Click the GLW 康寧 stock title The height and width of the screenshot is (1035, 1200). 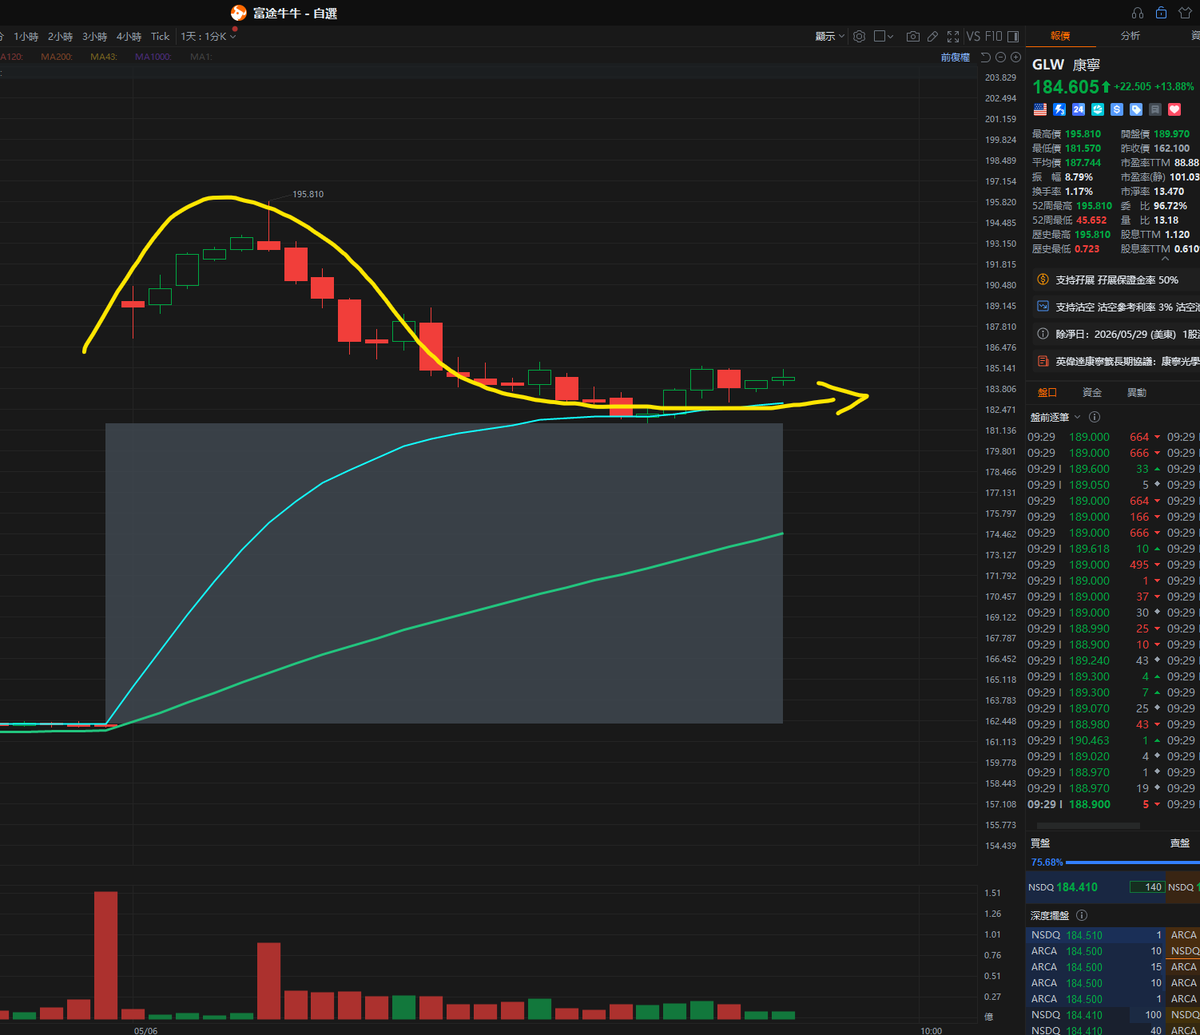pos(1064,63)
